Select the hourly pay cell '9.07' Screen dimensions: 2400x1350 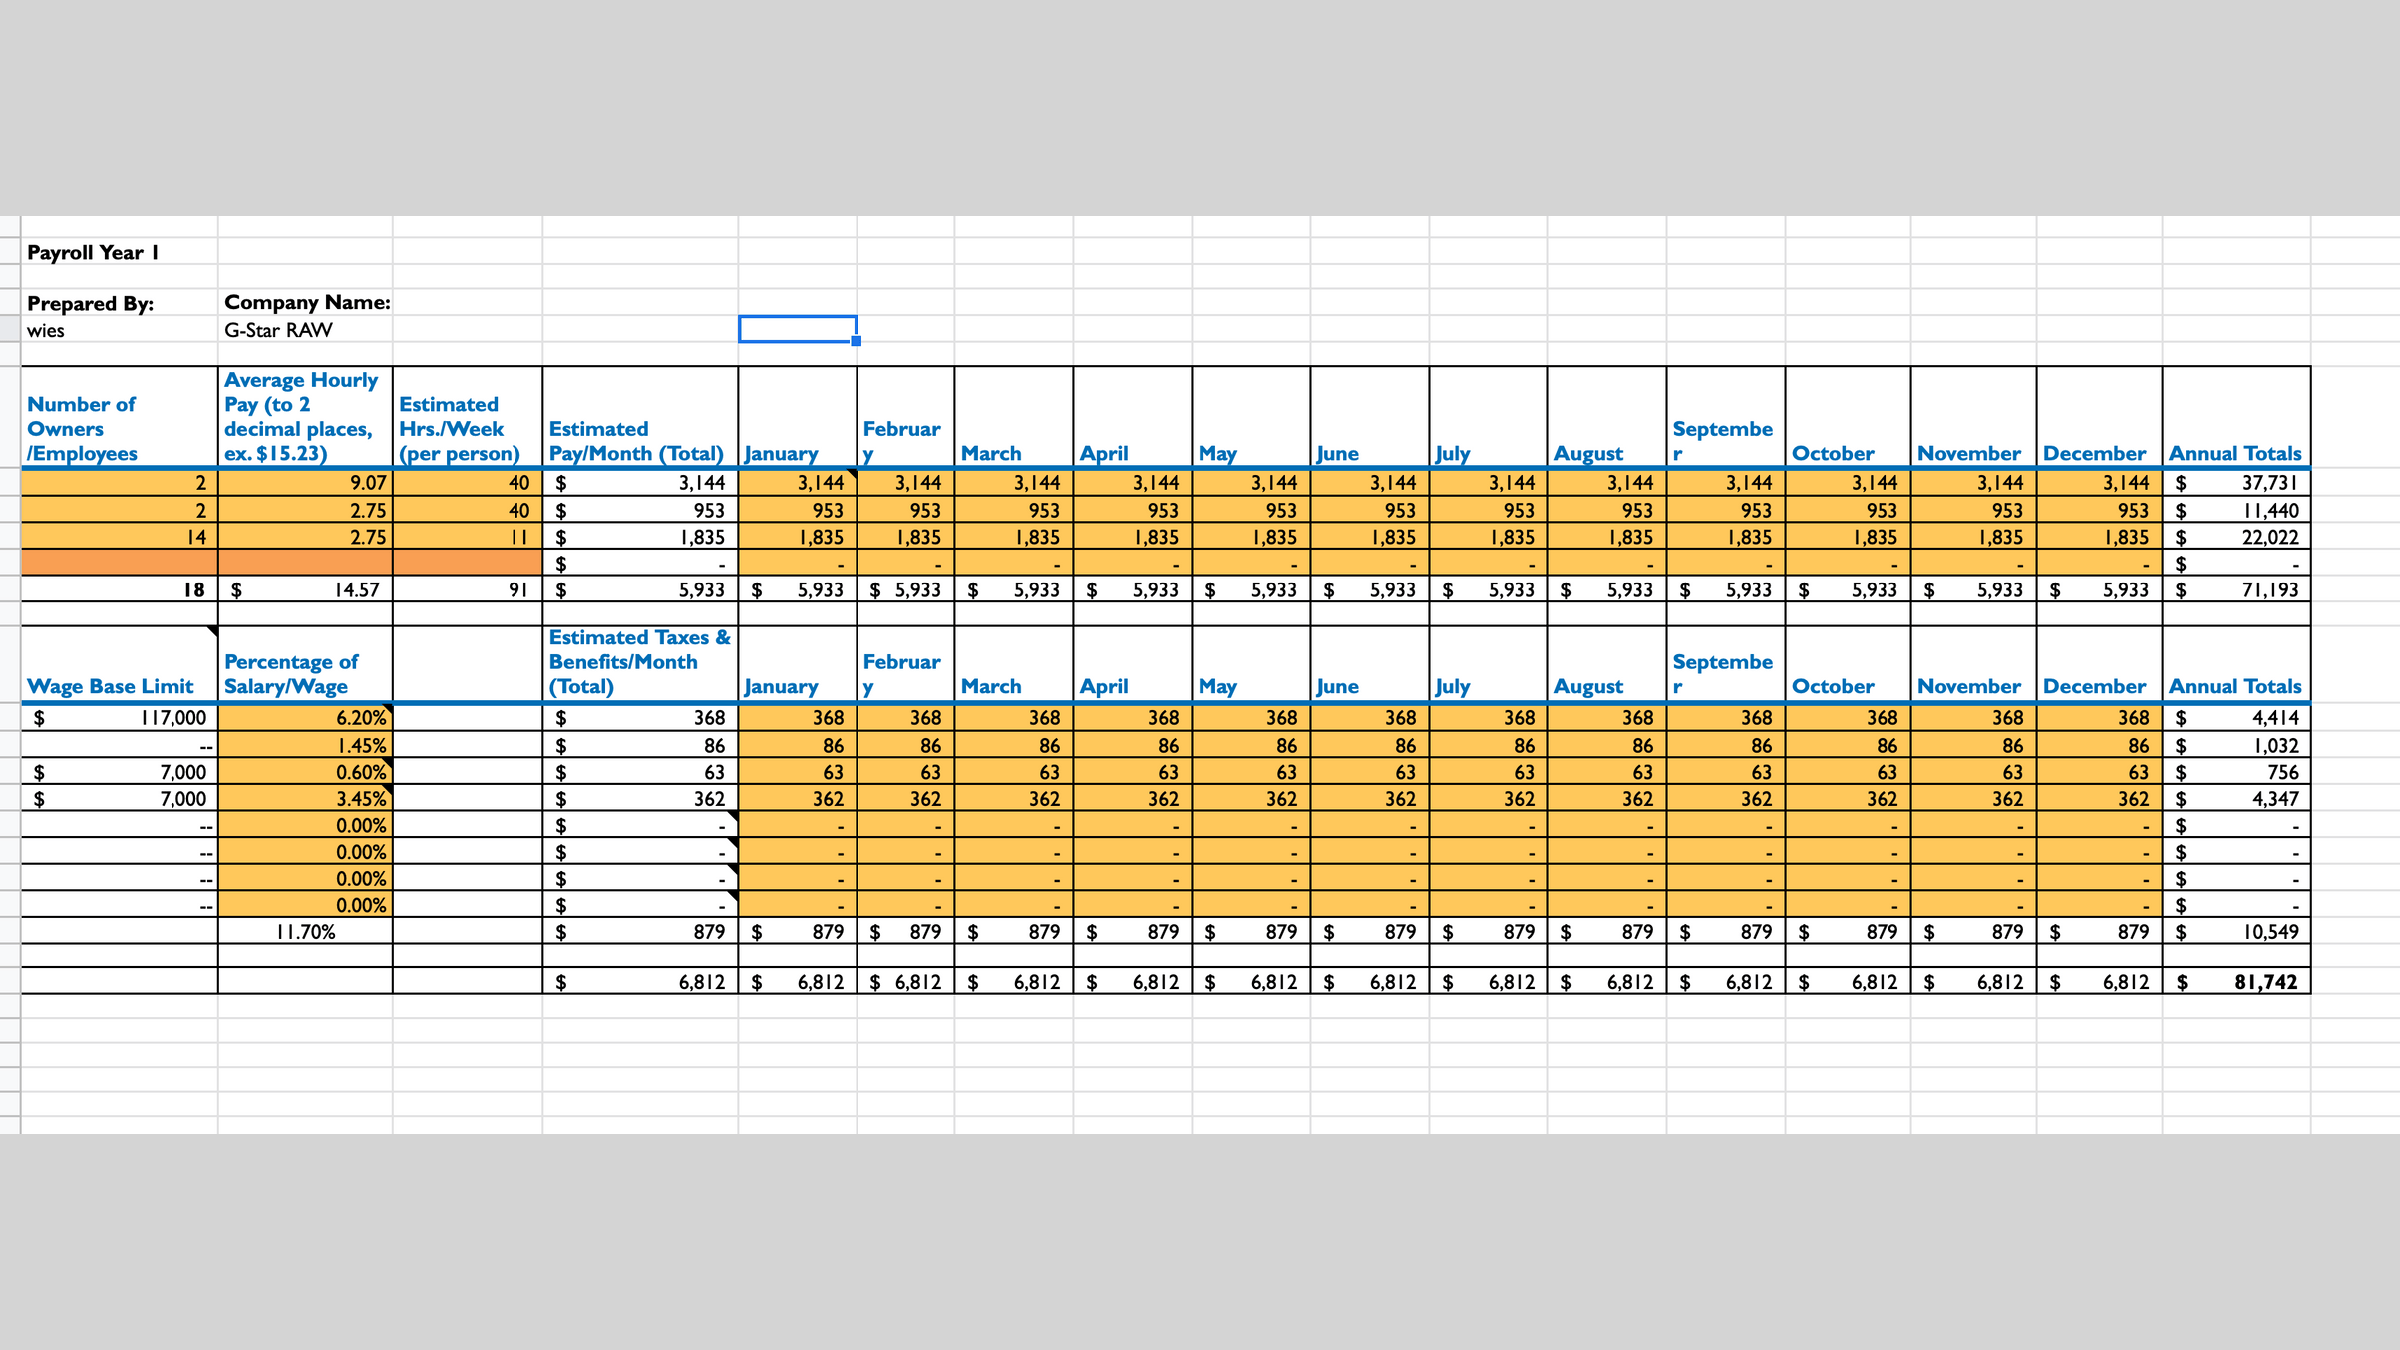point(305,483)
